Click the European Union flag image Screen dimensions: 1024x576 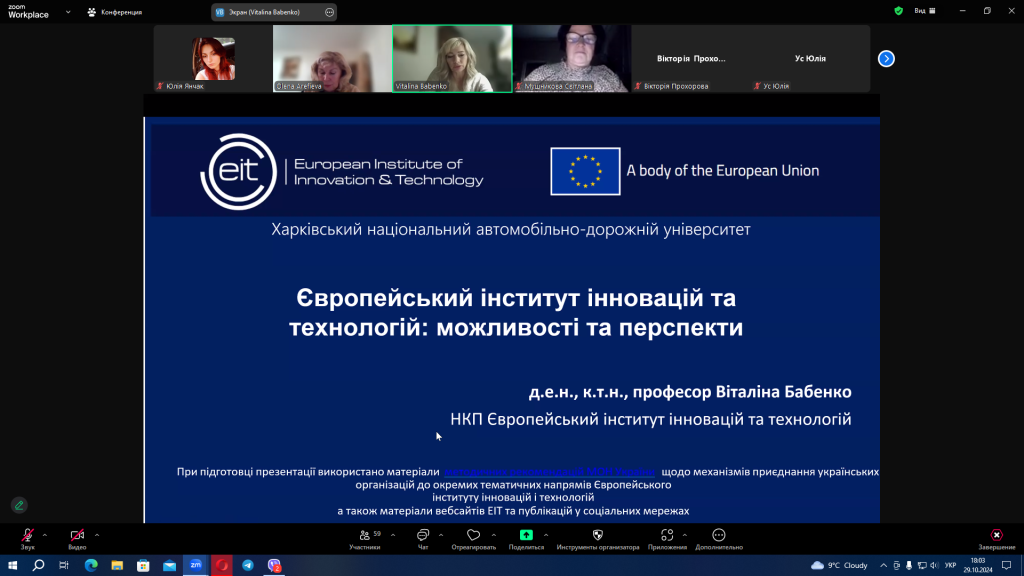click(x=585, y=171)
